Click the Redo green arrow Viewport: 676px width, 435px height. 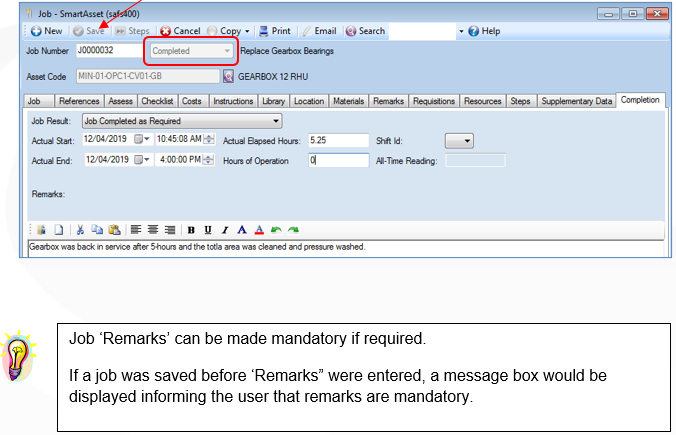[293, 230]
